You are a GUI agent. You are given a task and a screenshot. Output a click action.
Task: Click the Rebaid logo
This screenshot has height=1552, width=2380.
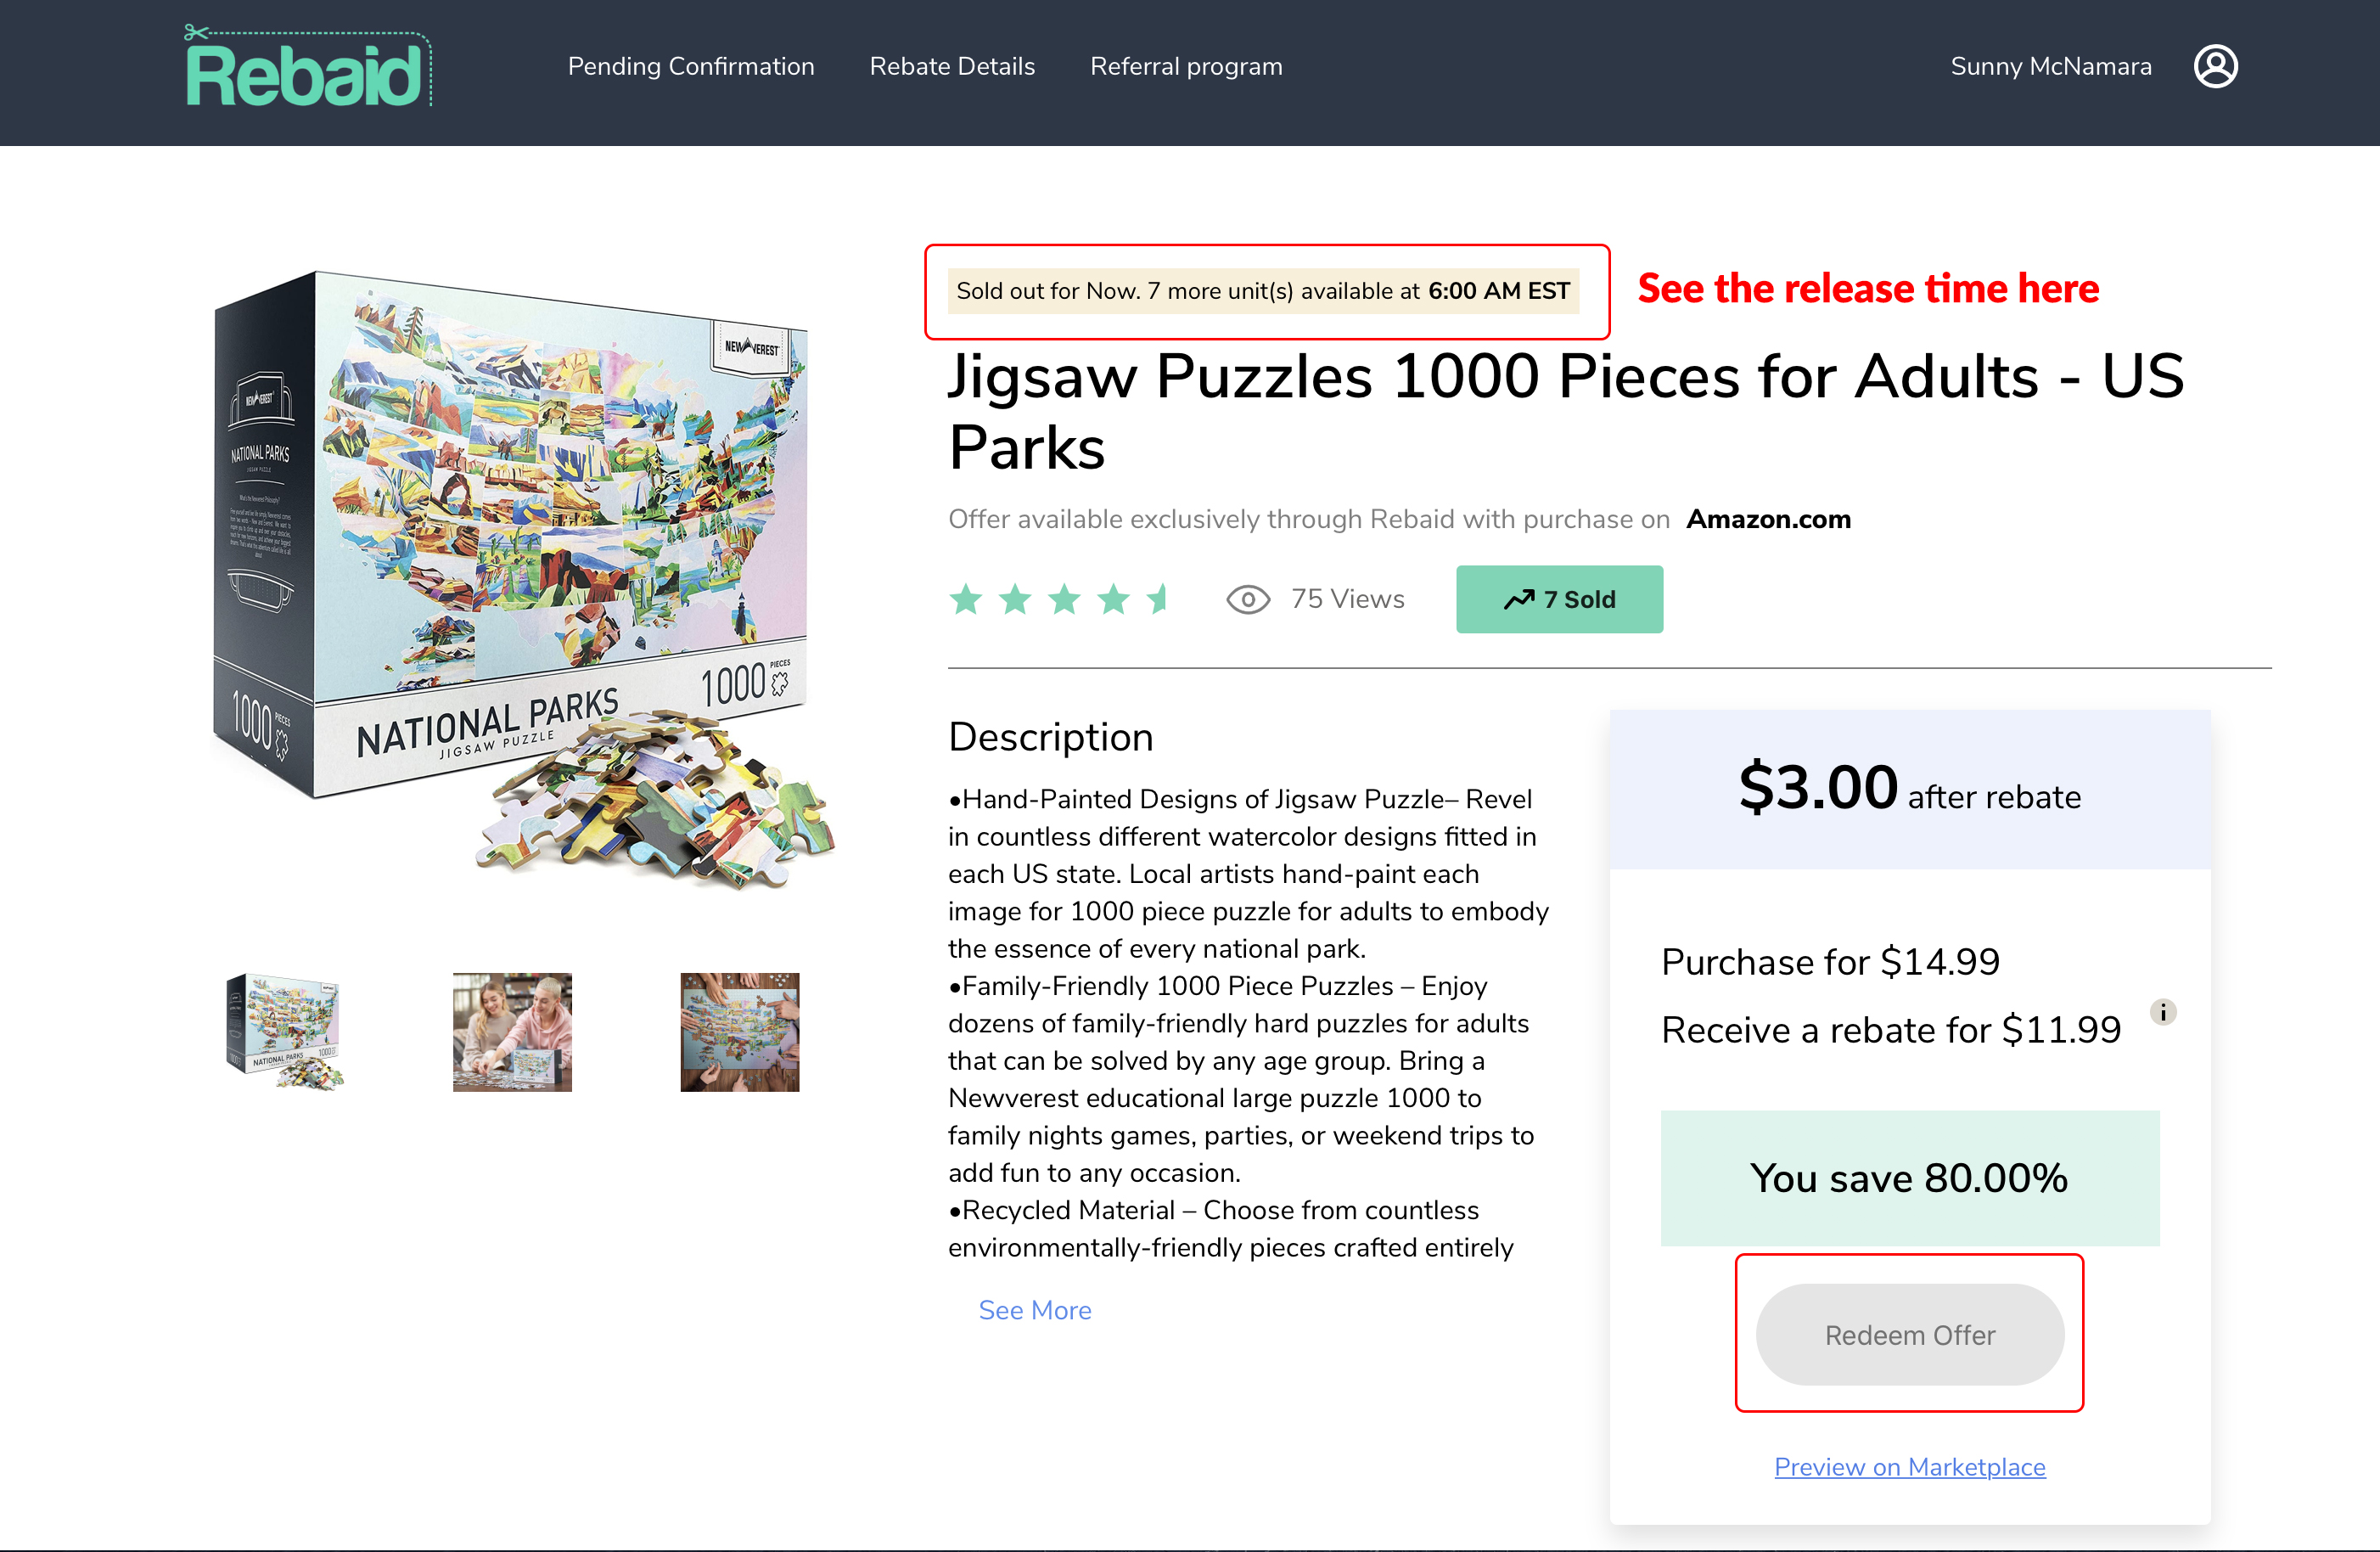coord(308,67)
